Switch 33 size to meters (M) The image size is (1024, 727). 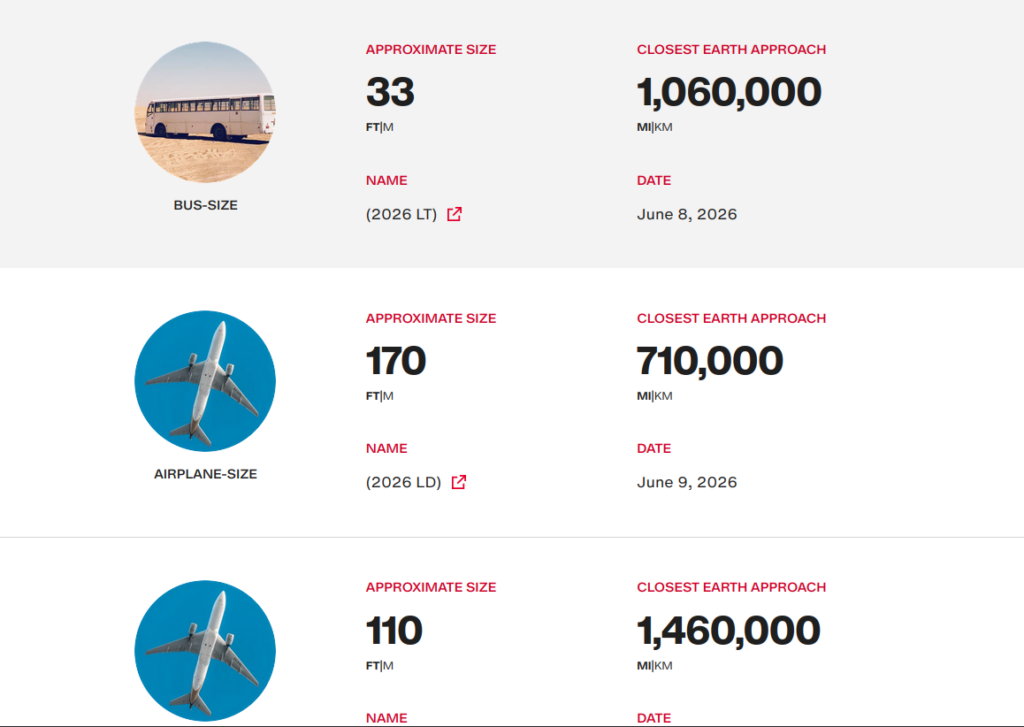pos(389,127)
